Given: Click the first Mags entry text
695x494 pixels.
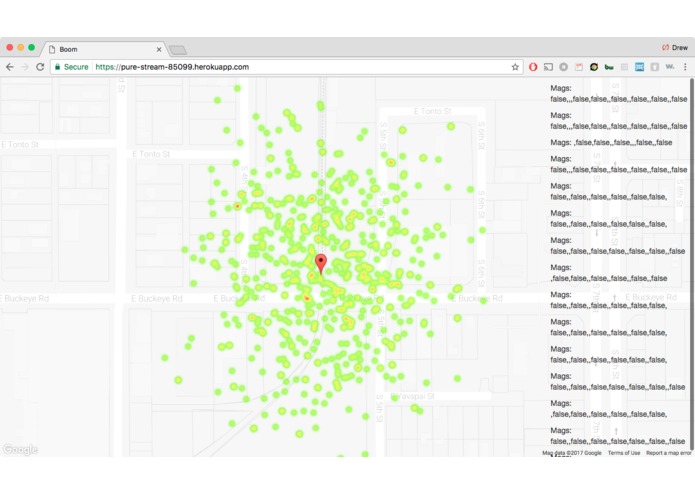Looking at the screenshot, I should coord(619,93).
